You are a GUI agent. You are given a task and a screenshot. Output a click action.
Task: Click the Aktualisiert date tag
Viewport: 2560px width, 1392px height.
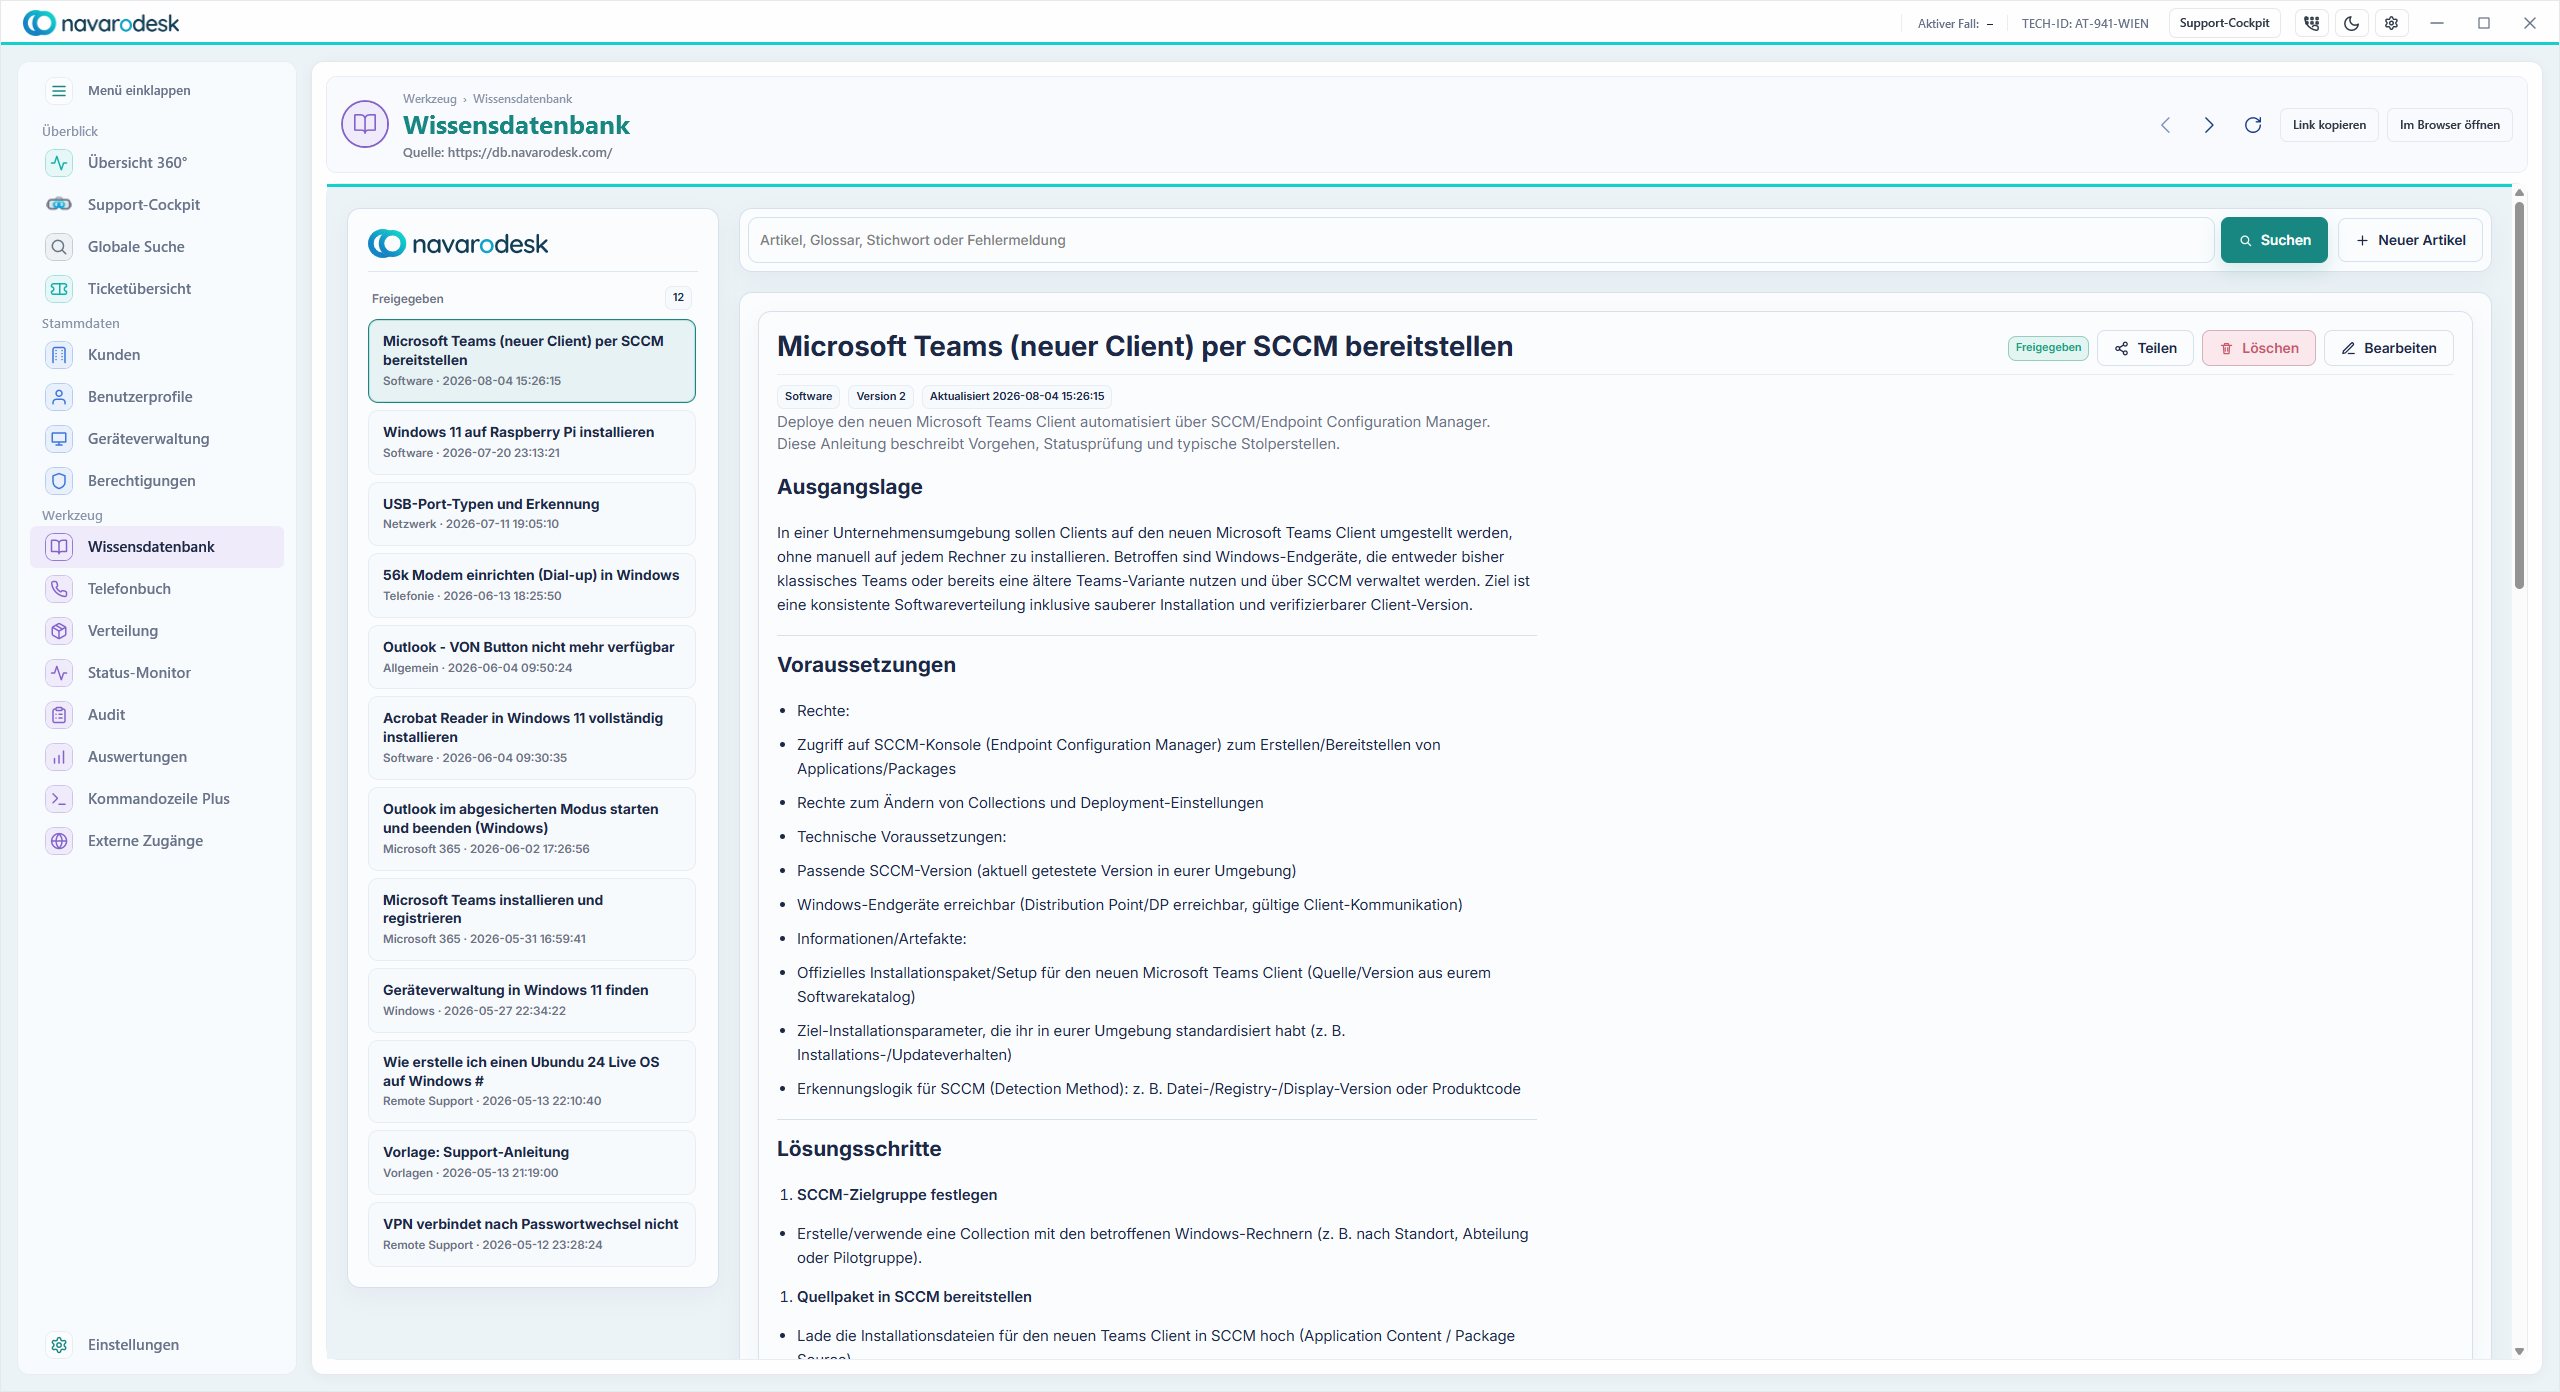(1017, 396)
